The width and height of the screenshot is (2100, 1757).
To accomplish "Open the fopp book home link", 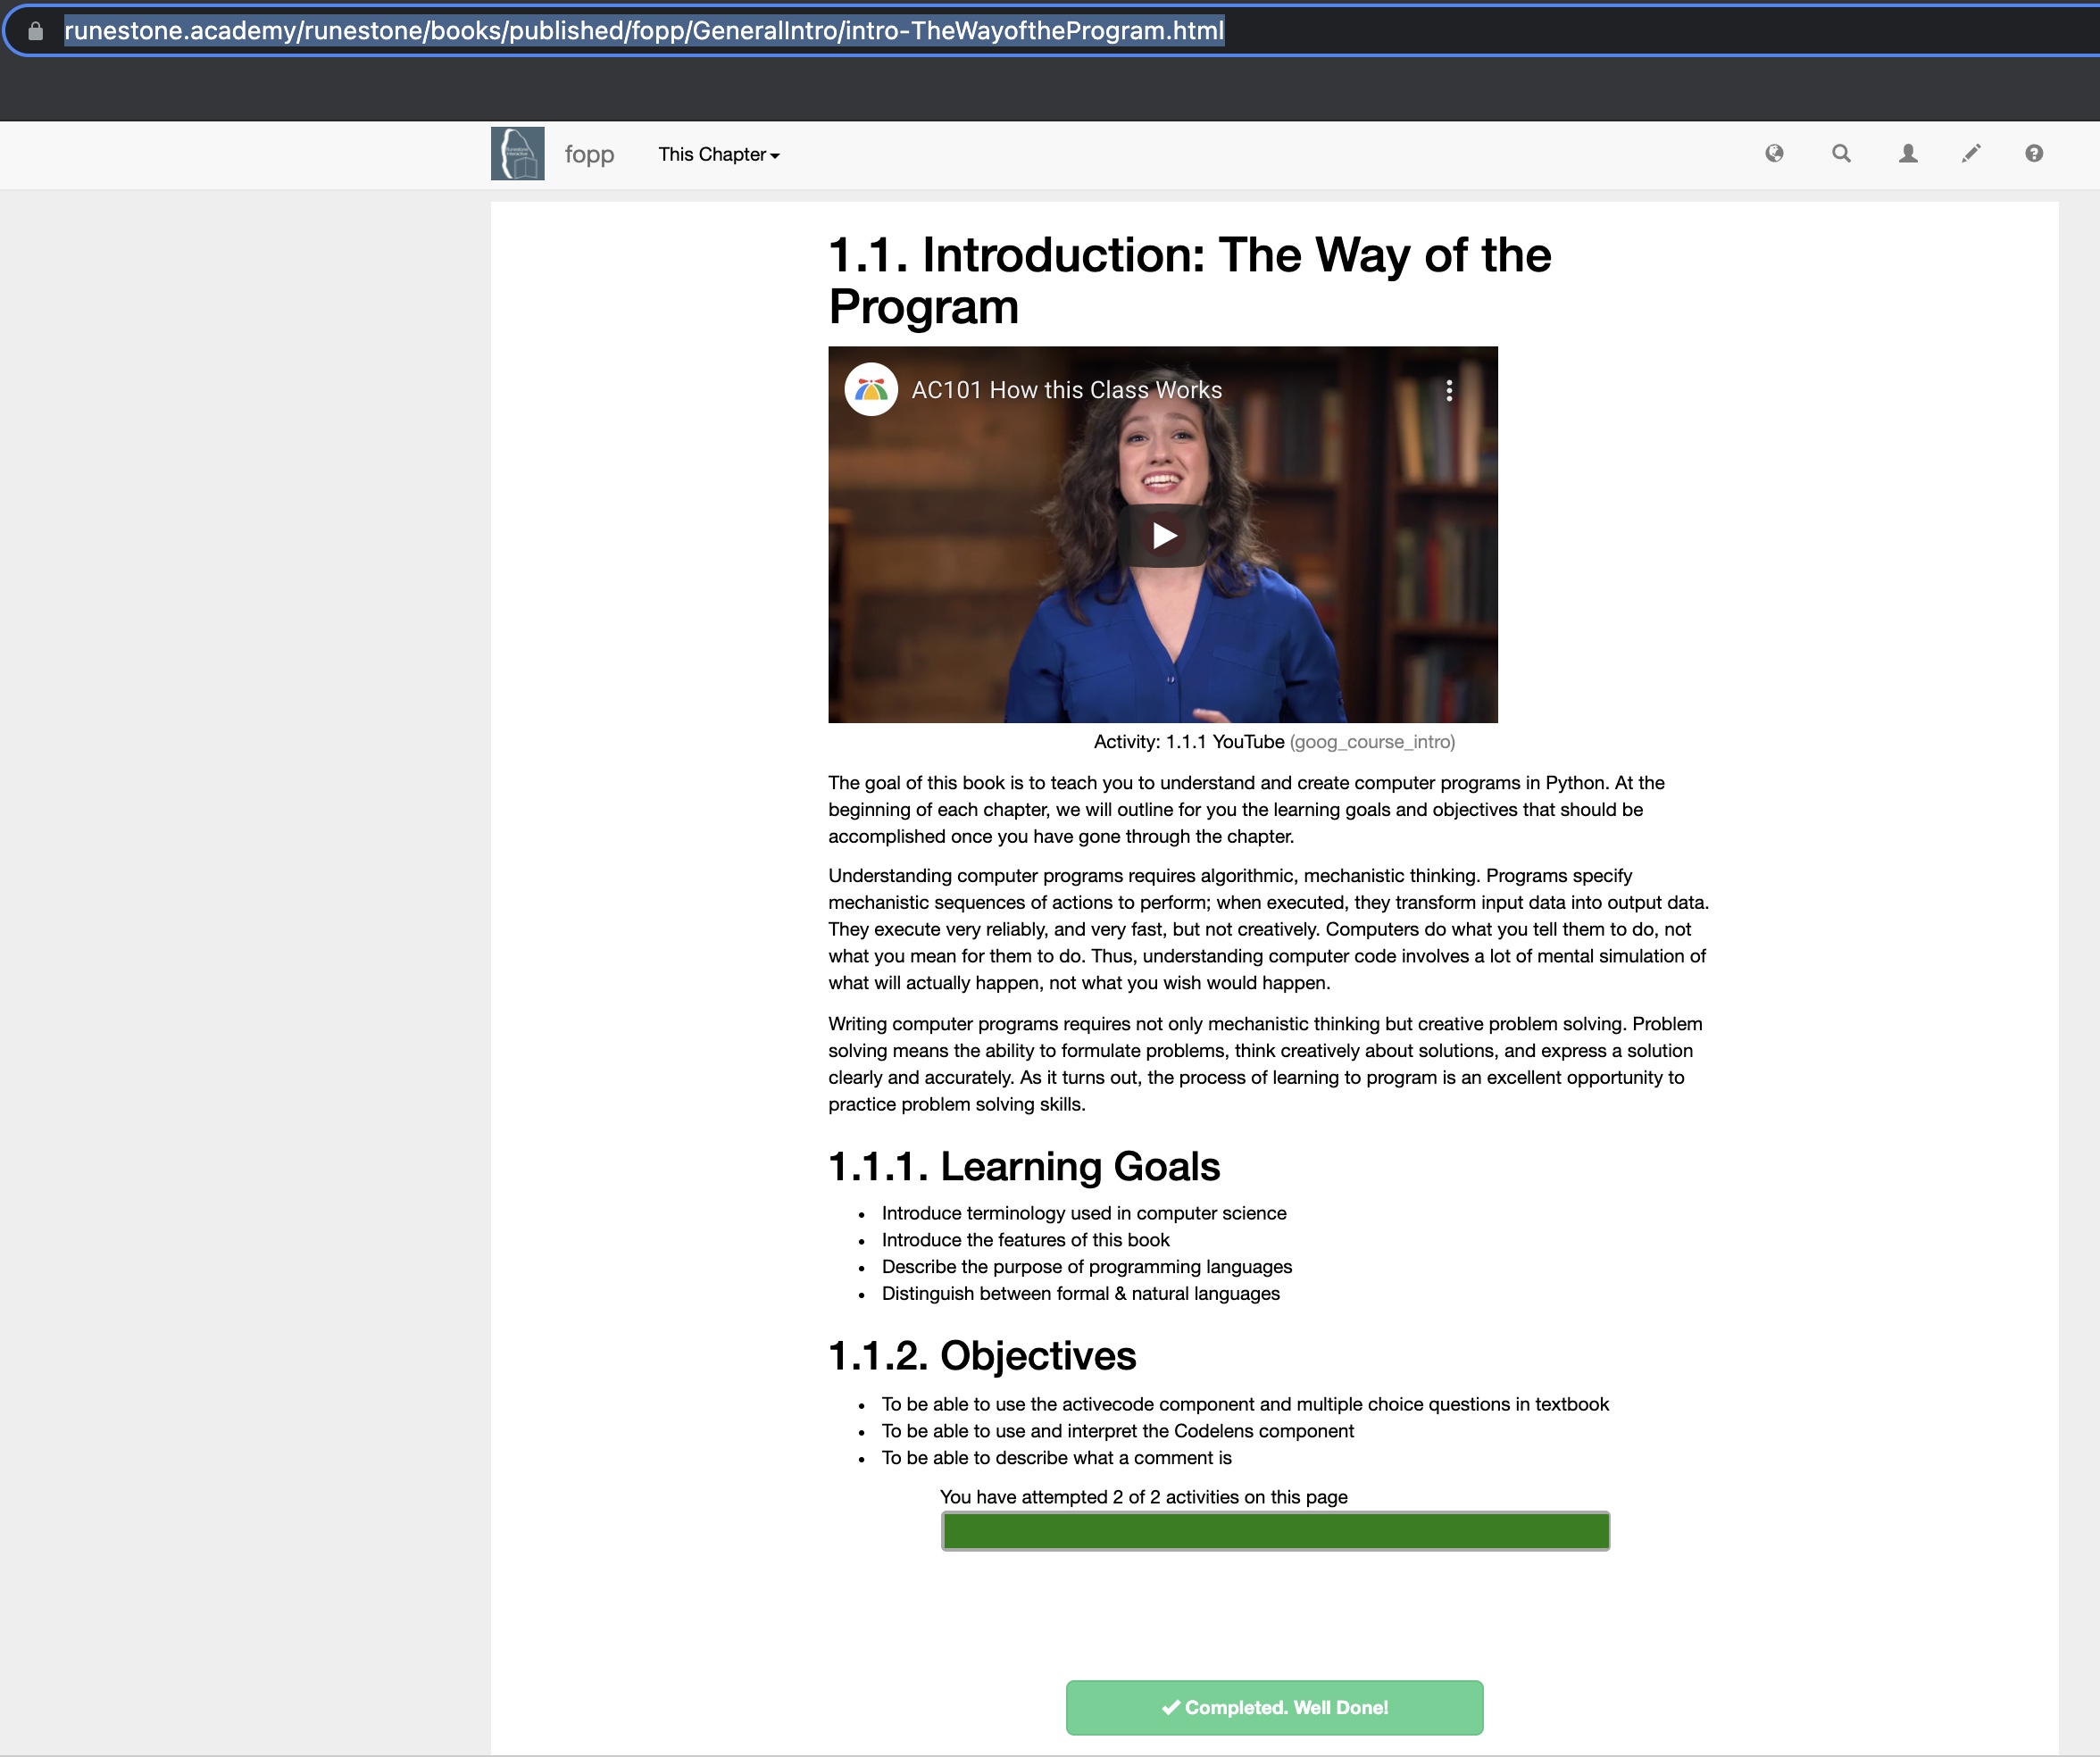I will [589, 155].
